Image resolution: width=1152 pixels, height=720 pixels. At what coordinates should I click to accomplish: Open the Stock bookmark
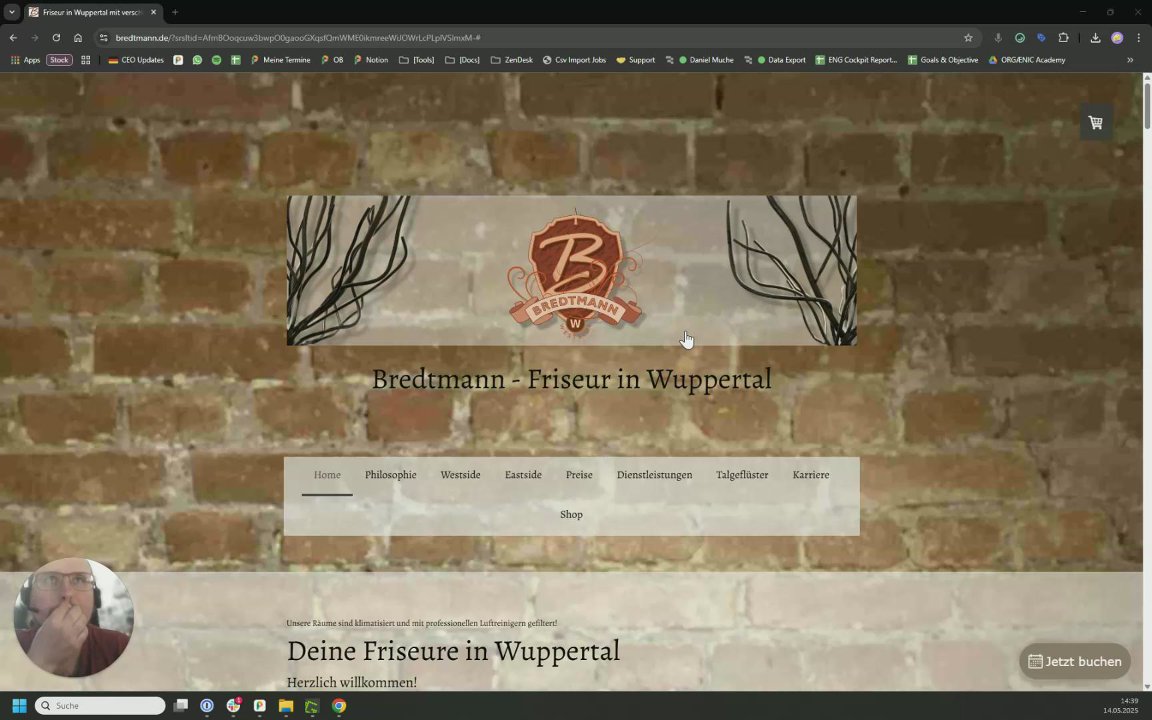60,60
